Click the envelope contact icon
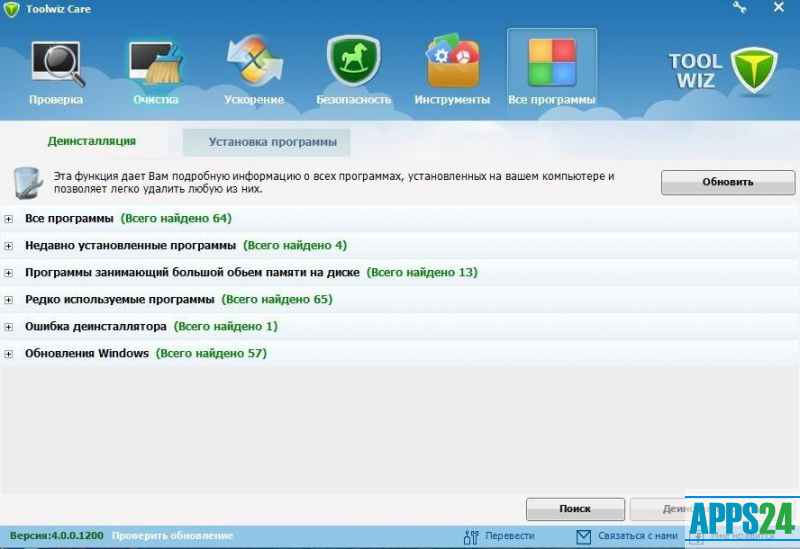Image resolution: width=800 pixels, height=549 pixels. [x=583, y=537]
